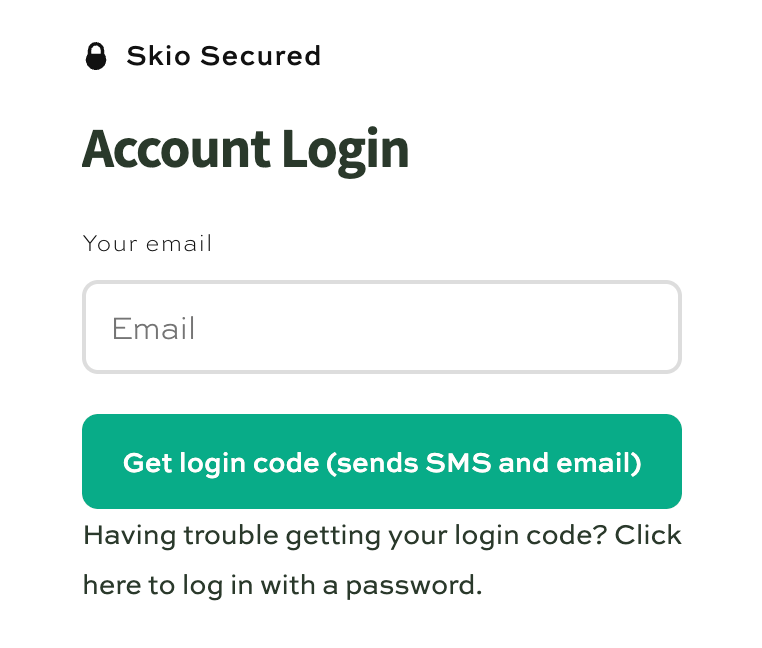Focus the Email input field
This screenshot has height=648, width=762.
click(382, 327)
